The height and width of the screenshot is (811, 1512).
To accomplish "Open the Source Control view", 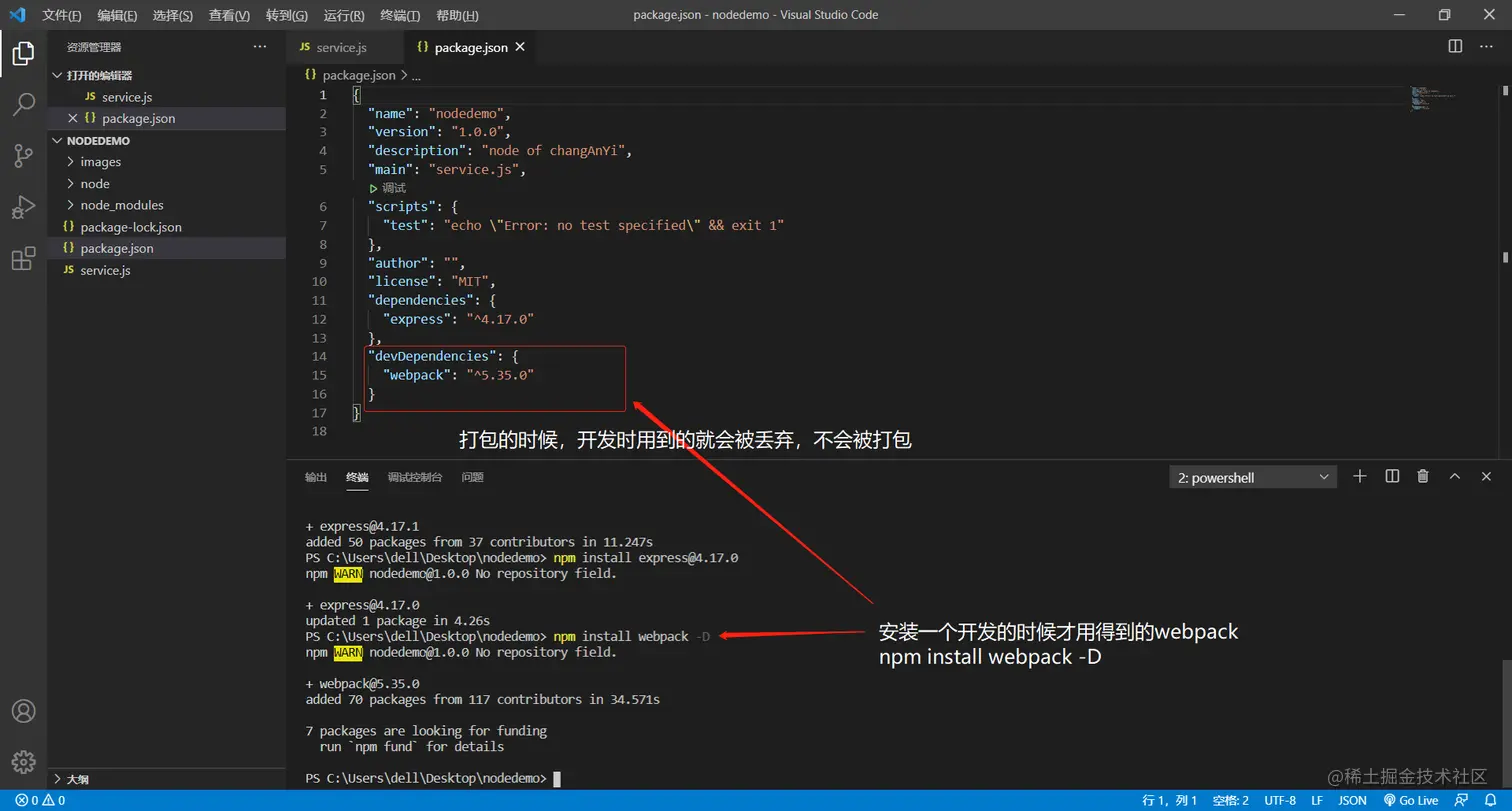I will tap(22, 156).
